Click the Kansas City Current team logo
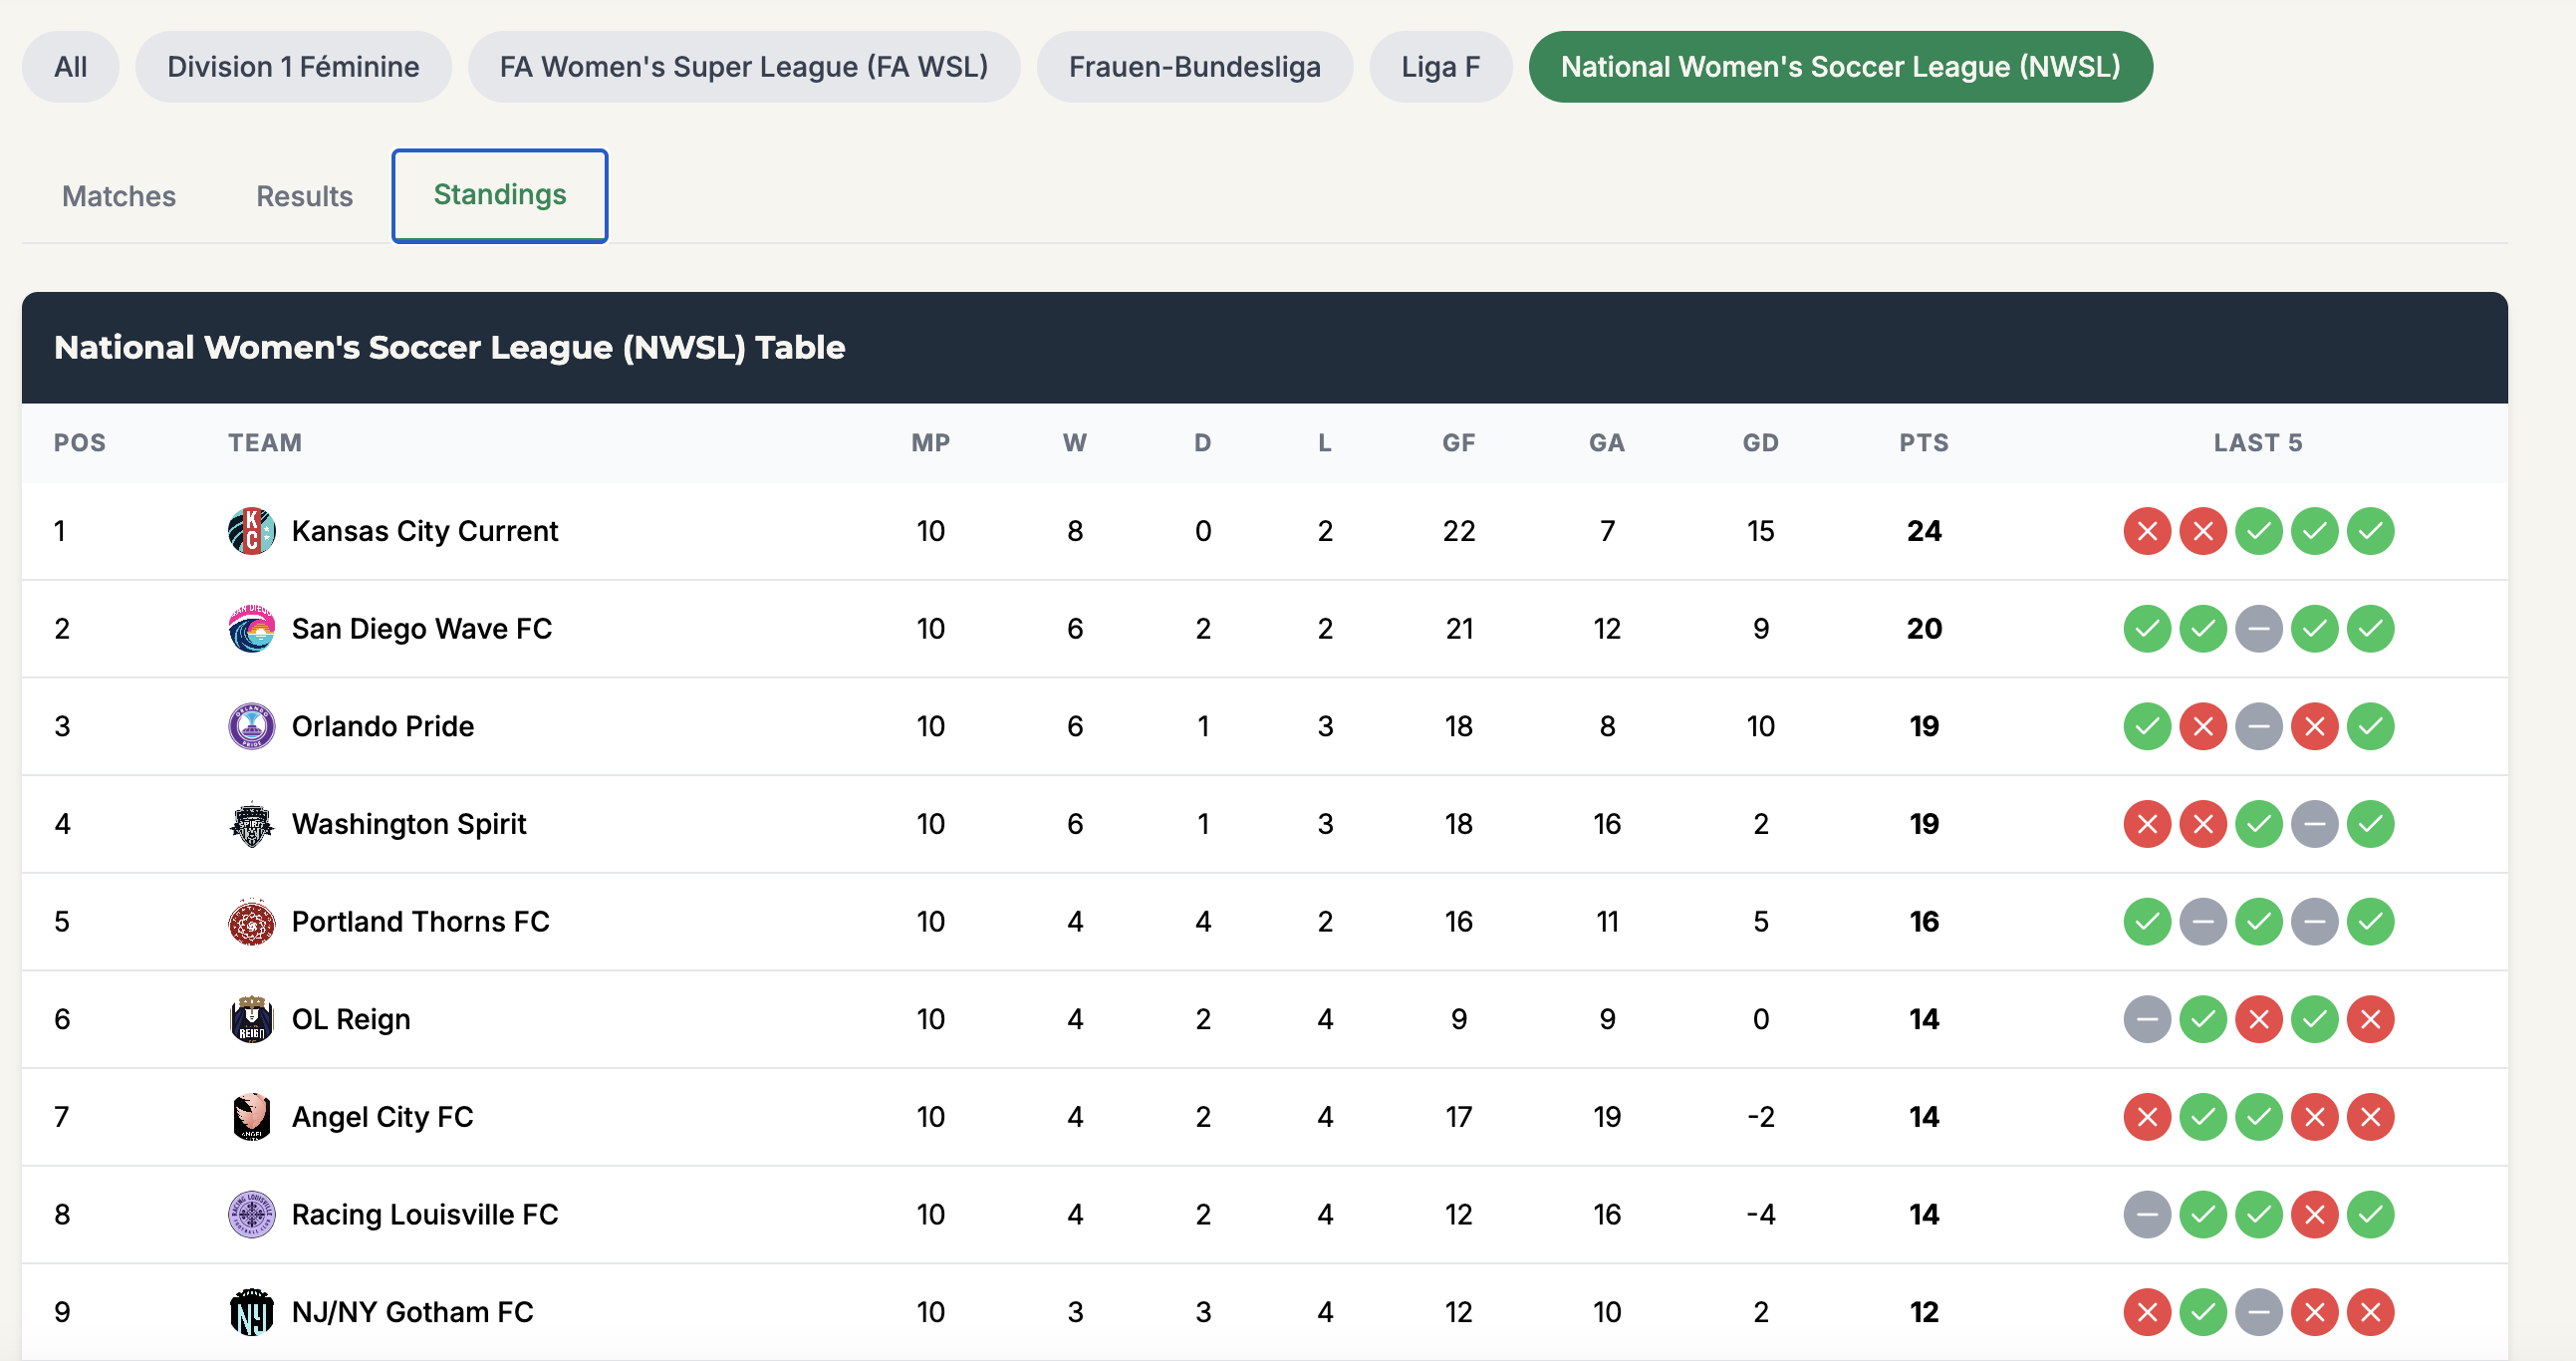Image resolution: width=2576 pixels, height=1361 pixels. [251, 531]
